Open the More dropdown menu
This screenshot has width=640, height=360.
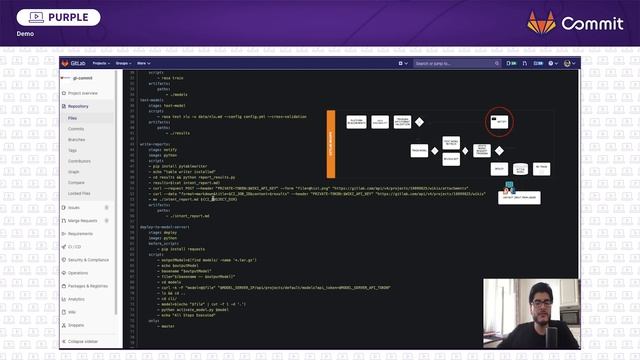(x=144, y=63)
